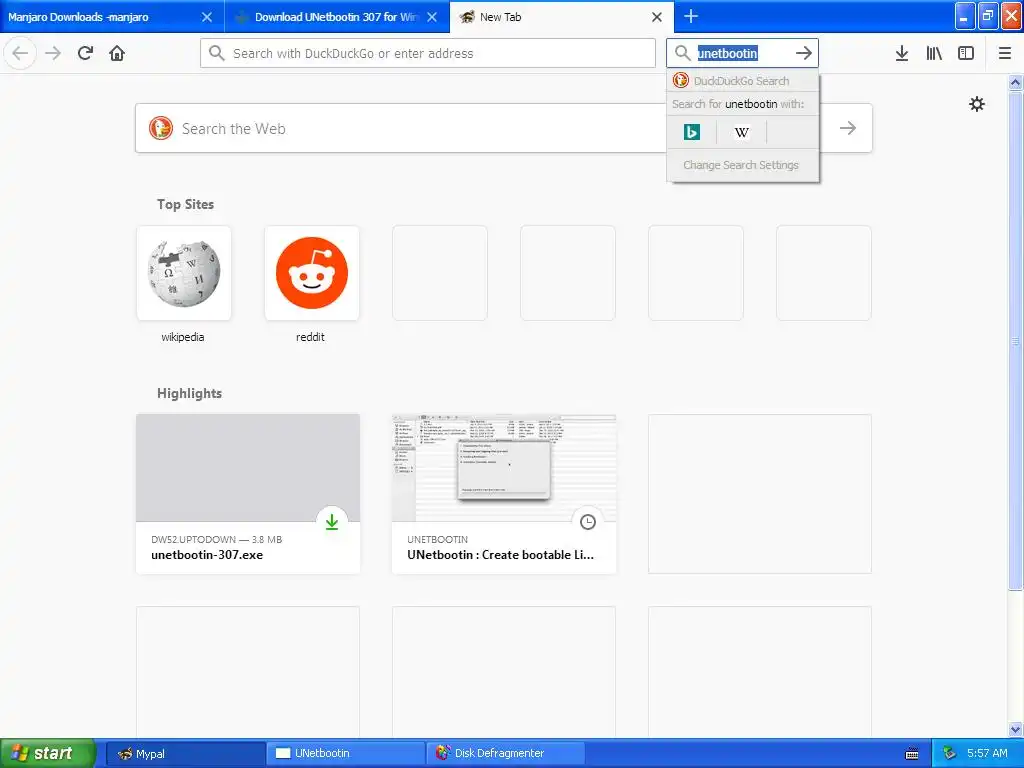Screen dimensions: 1024x768
Task: Search unetbootin with Bing engine
Action: coord(692,133)
